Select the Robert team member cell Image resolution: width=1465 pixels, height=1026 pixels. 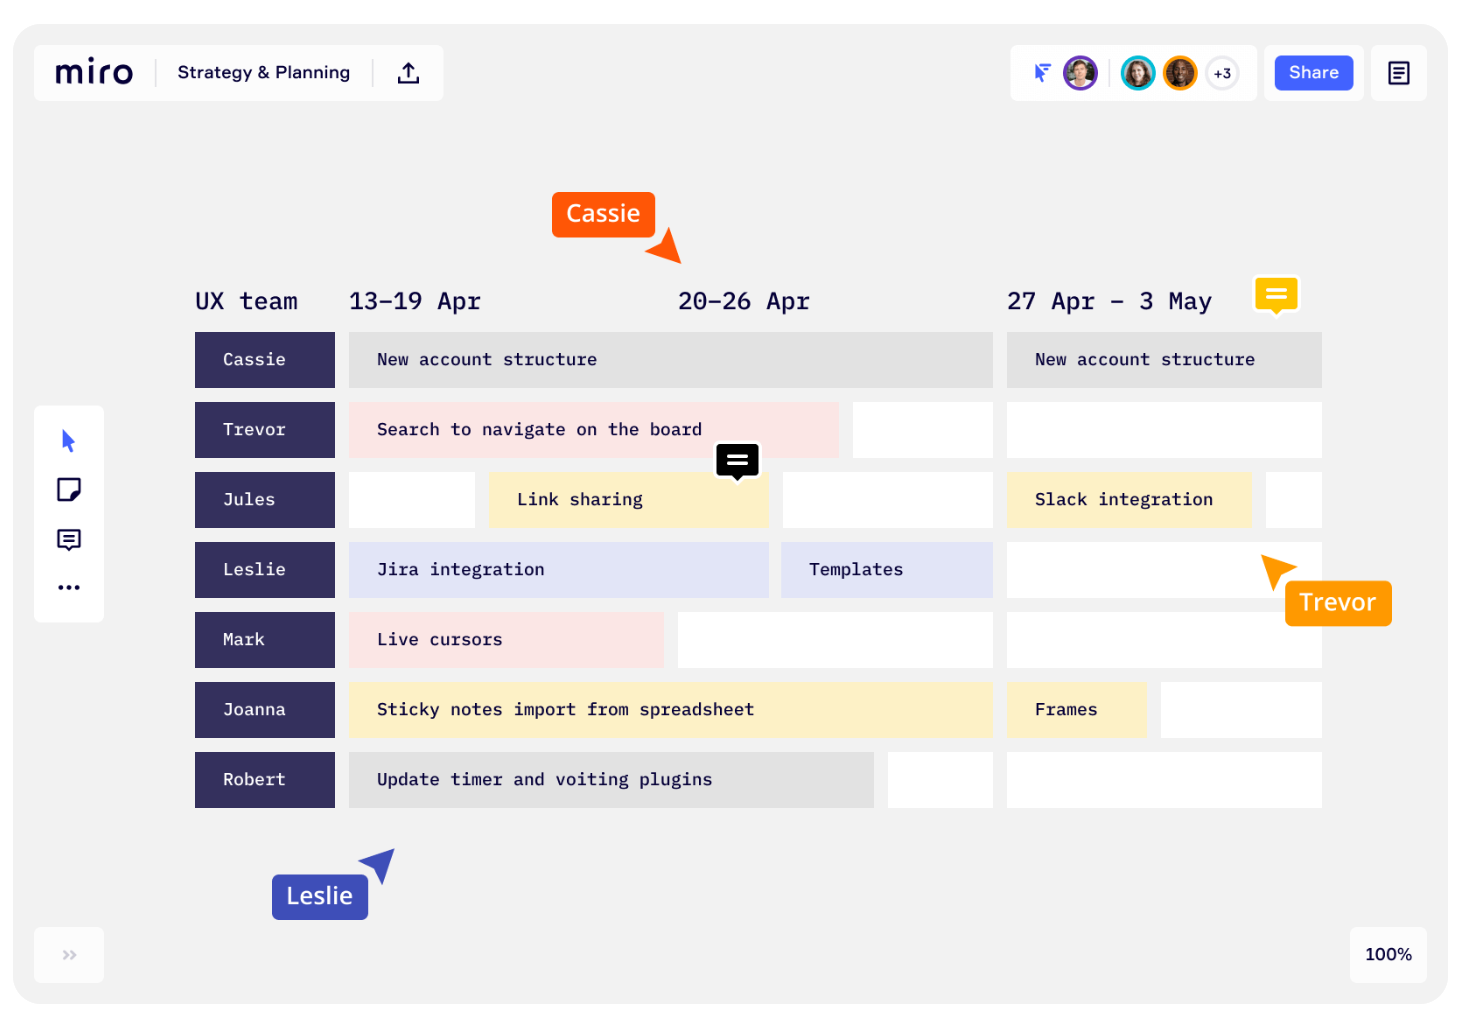pyautogui.click(x=265, y=780)
